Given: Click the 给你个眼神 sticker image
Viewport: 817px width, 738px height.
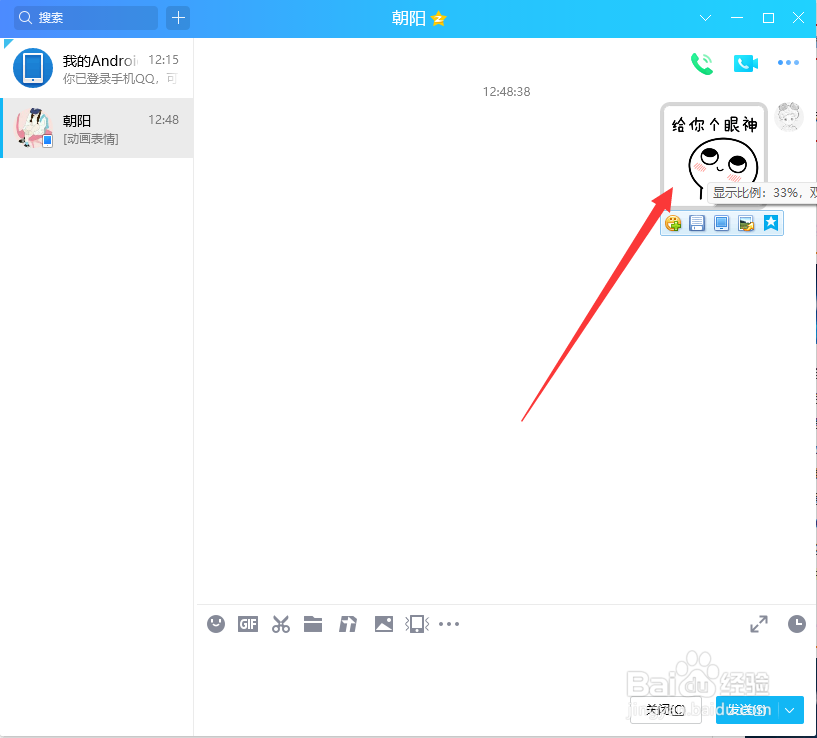Looking at the screenshot, I should (x=714, y=155).
